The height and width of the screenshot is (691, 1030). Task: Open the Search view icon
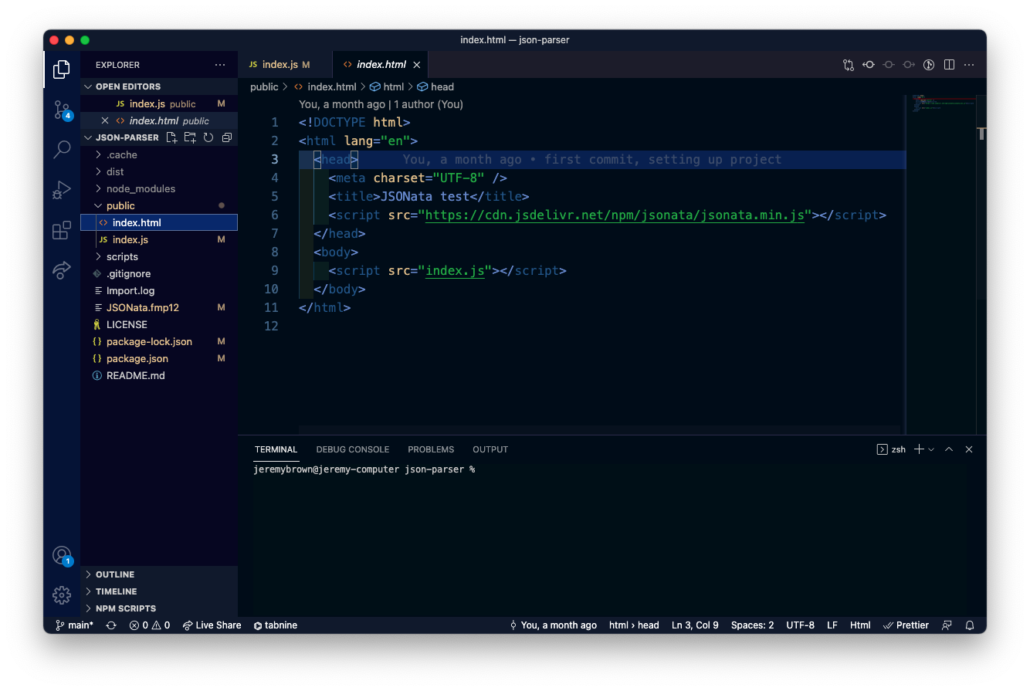[62, 150]
